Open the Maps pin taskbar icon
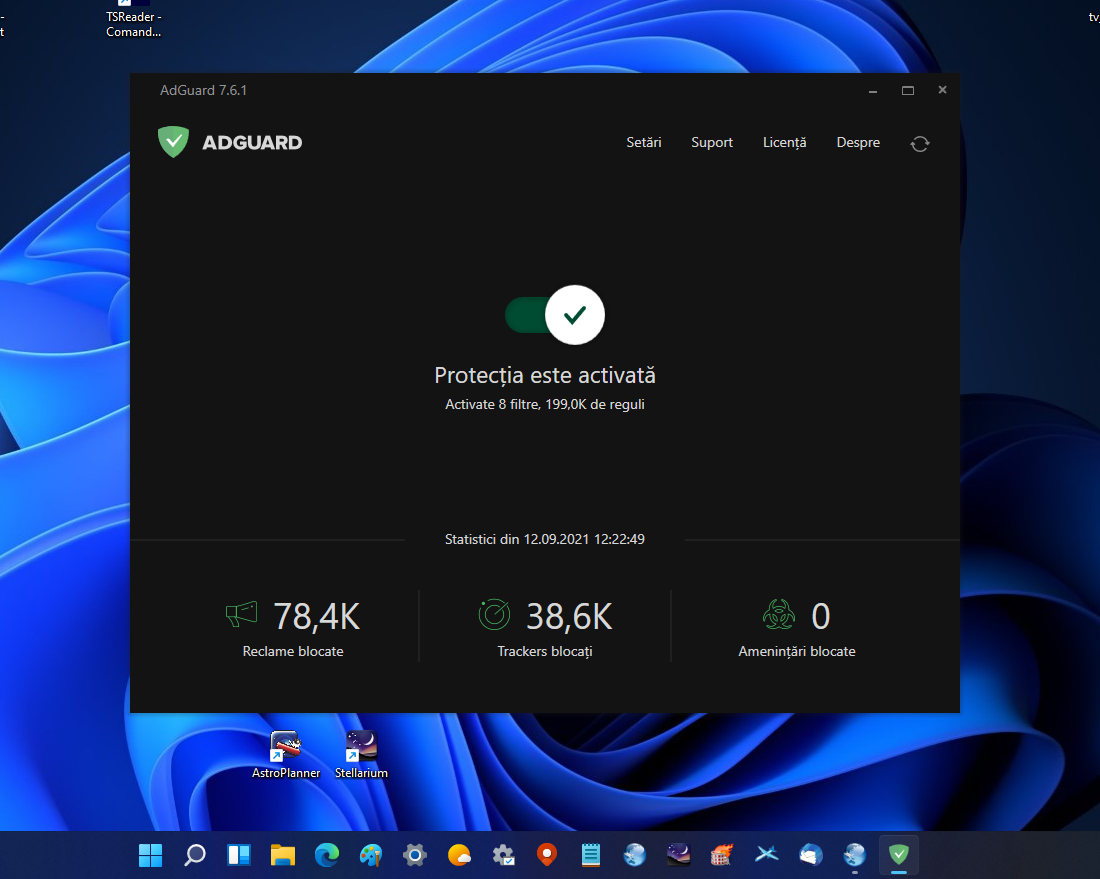1100x879 pixels. (546, 854)
